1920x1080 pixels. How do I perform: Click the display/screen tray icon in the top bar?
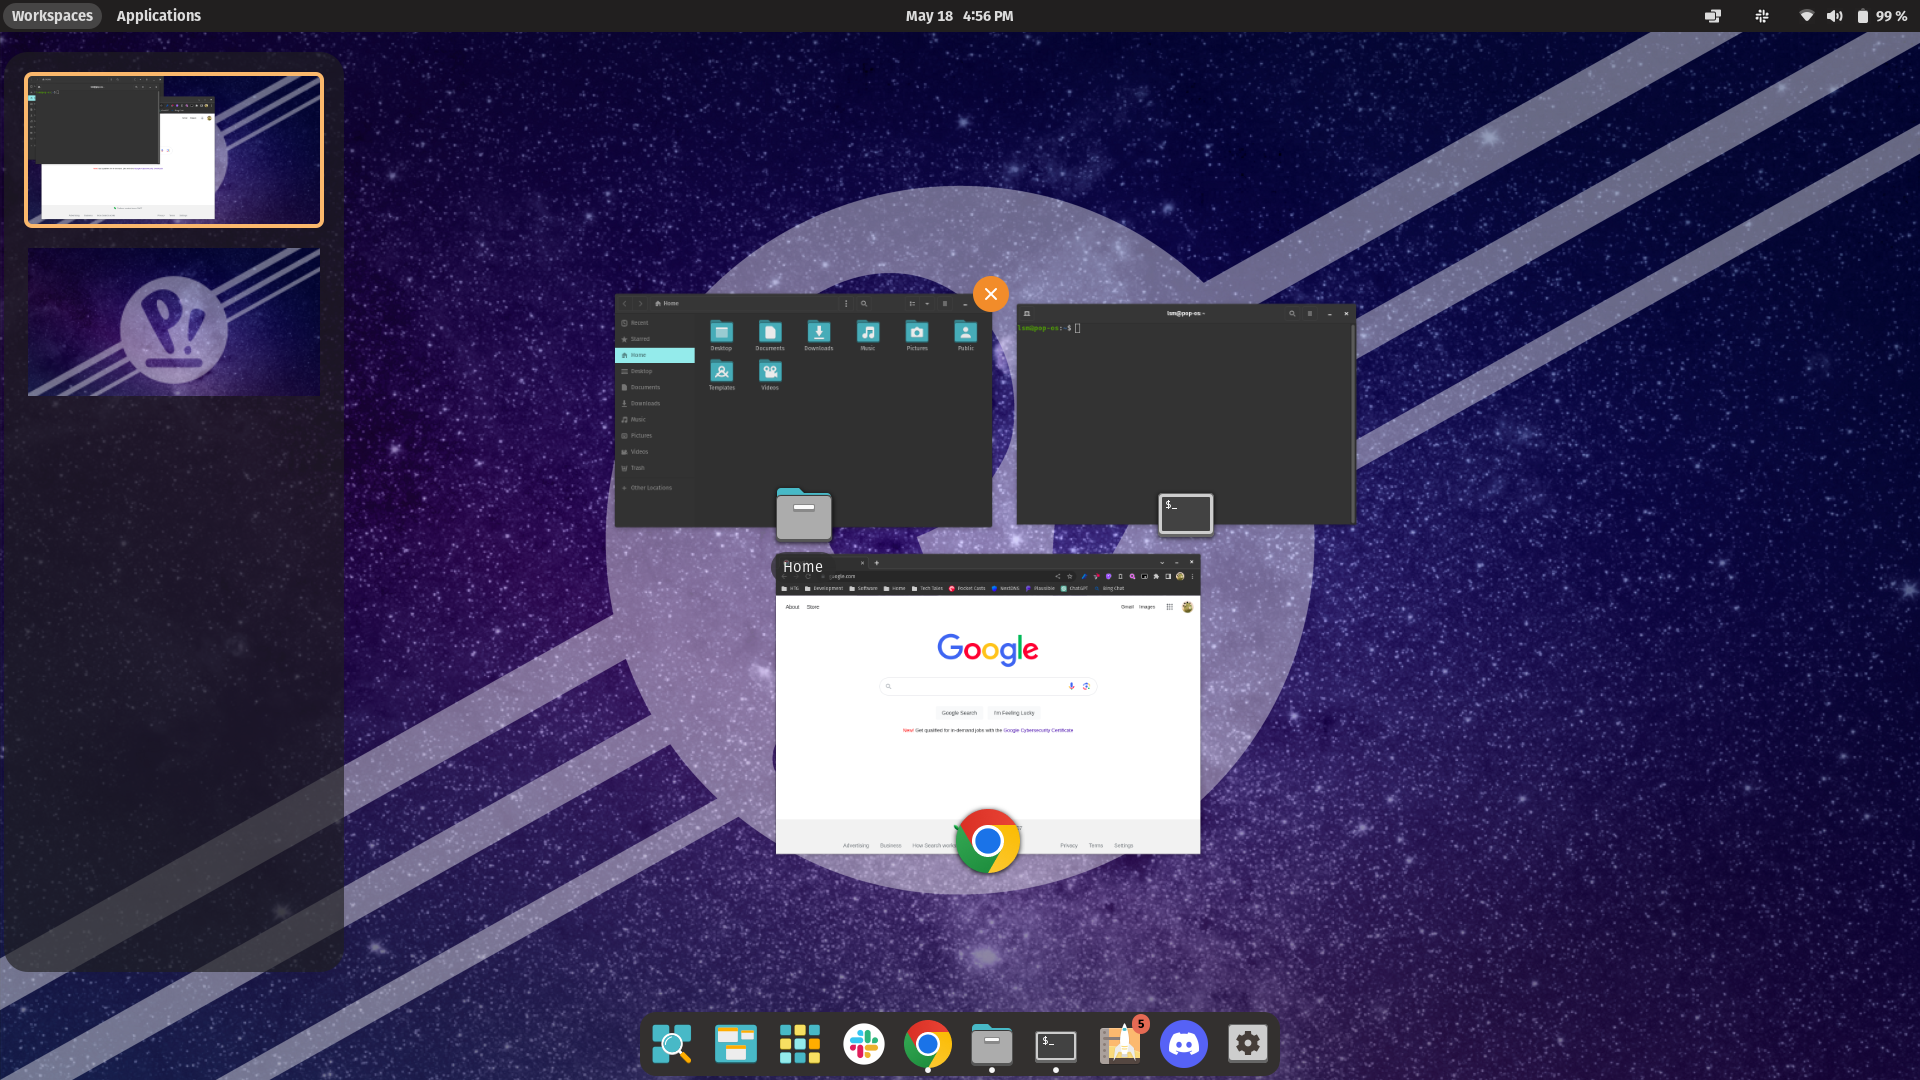[x=1713, y=16]
